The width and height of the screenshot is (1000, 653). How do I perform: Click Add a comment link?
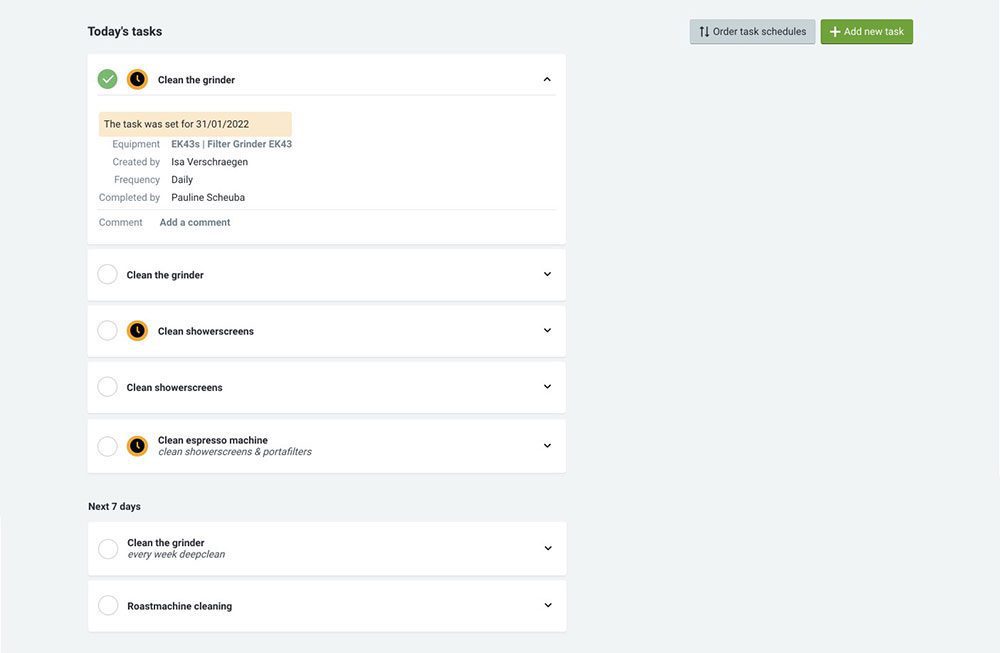click(x=195, y=223)
